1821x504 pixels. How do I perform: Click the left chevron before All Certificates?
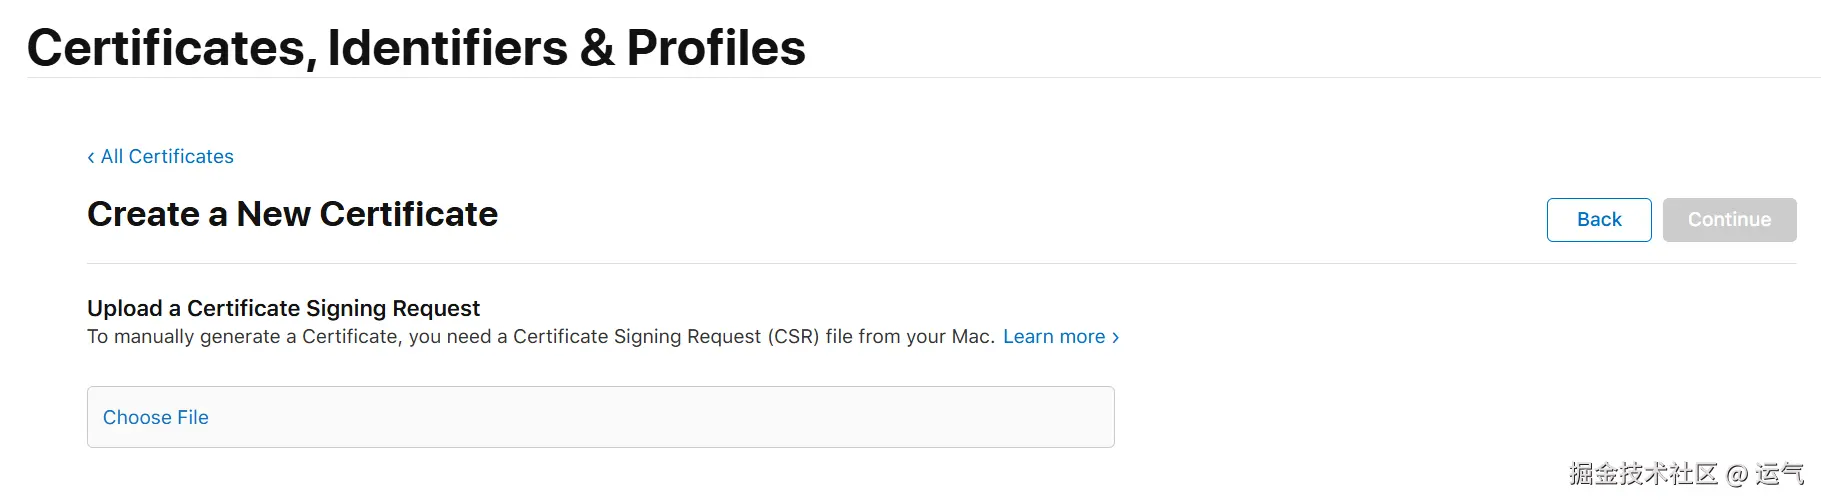[91, 157]
